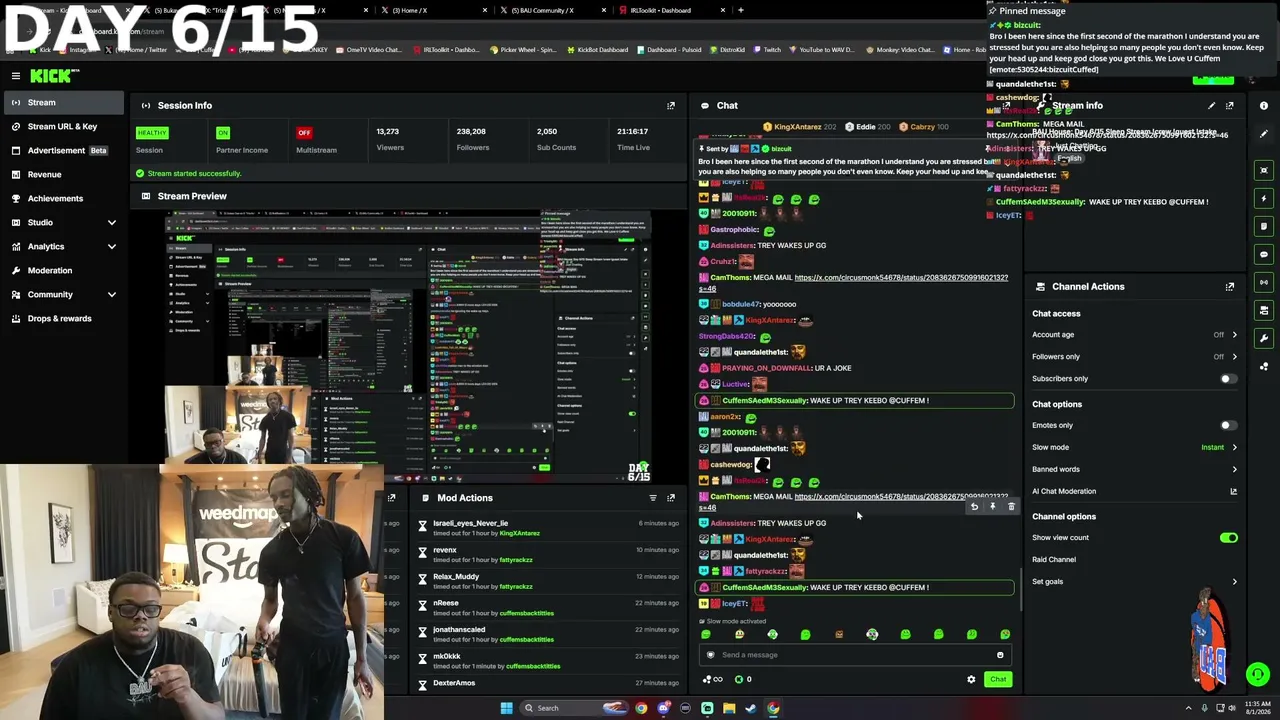1280x720 pixels.
Task: Pop out the Stream info panel
Action: tap(1230, 105)
